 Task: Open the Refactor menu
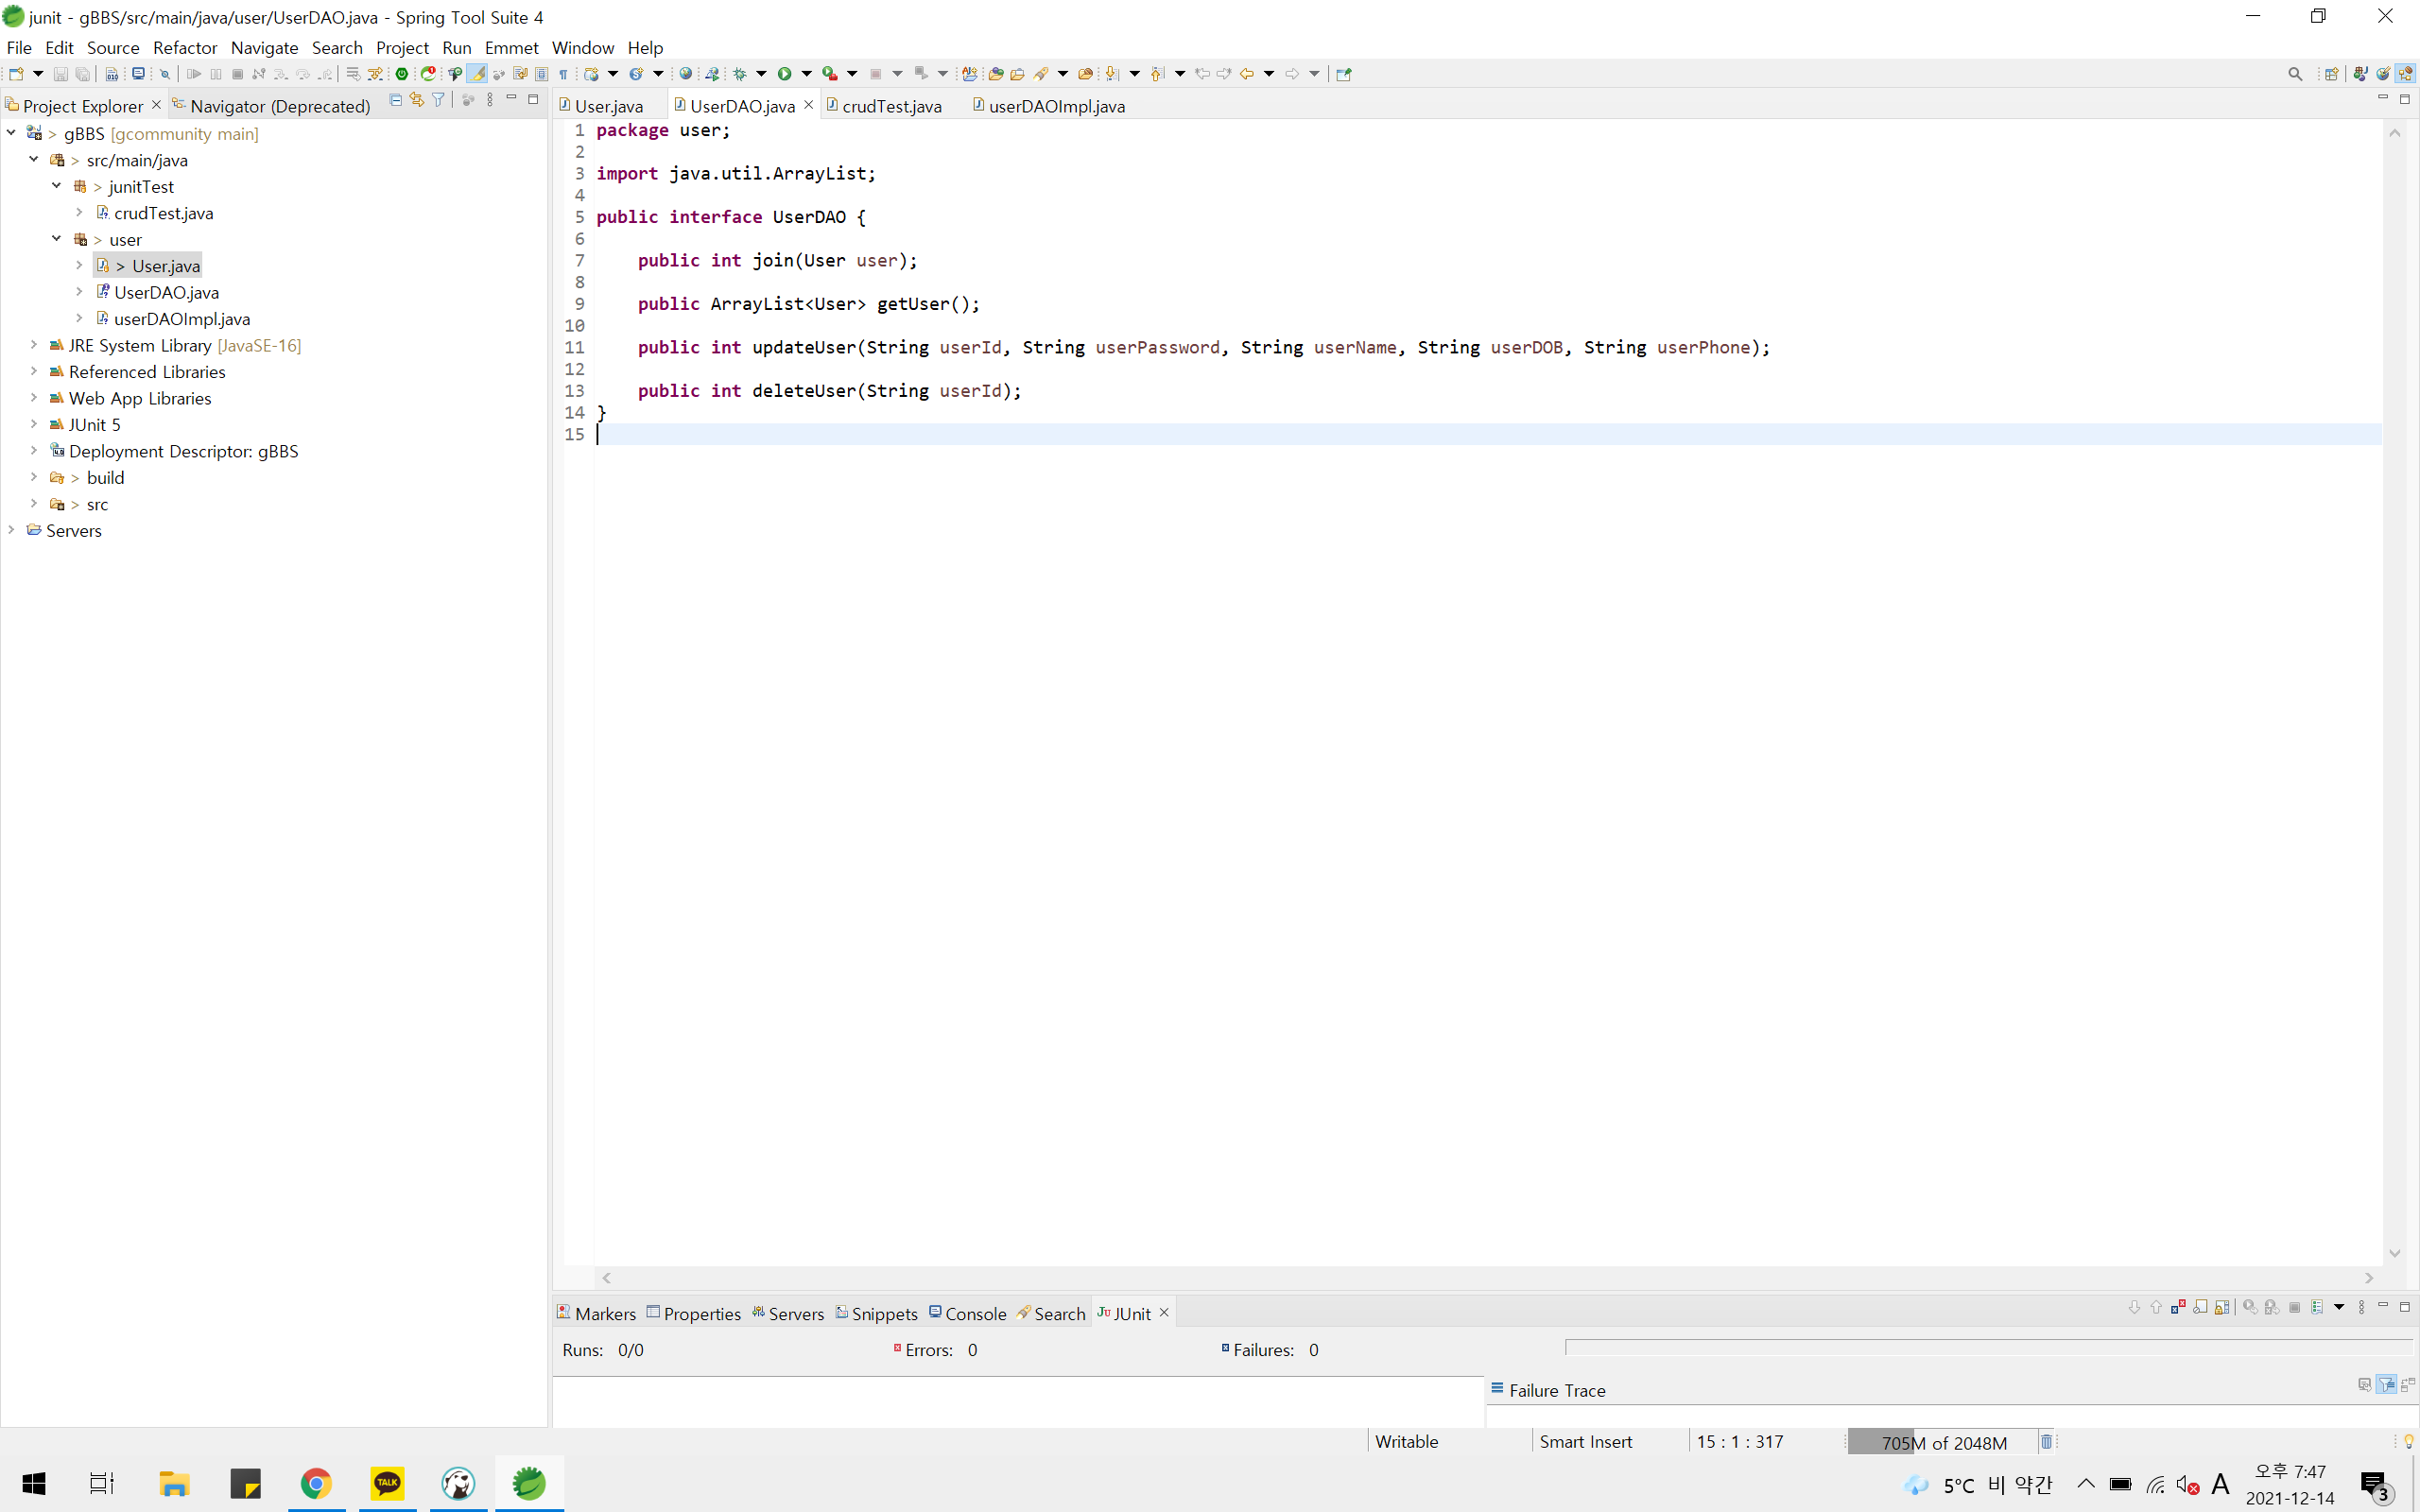[x=184, y=47]
